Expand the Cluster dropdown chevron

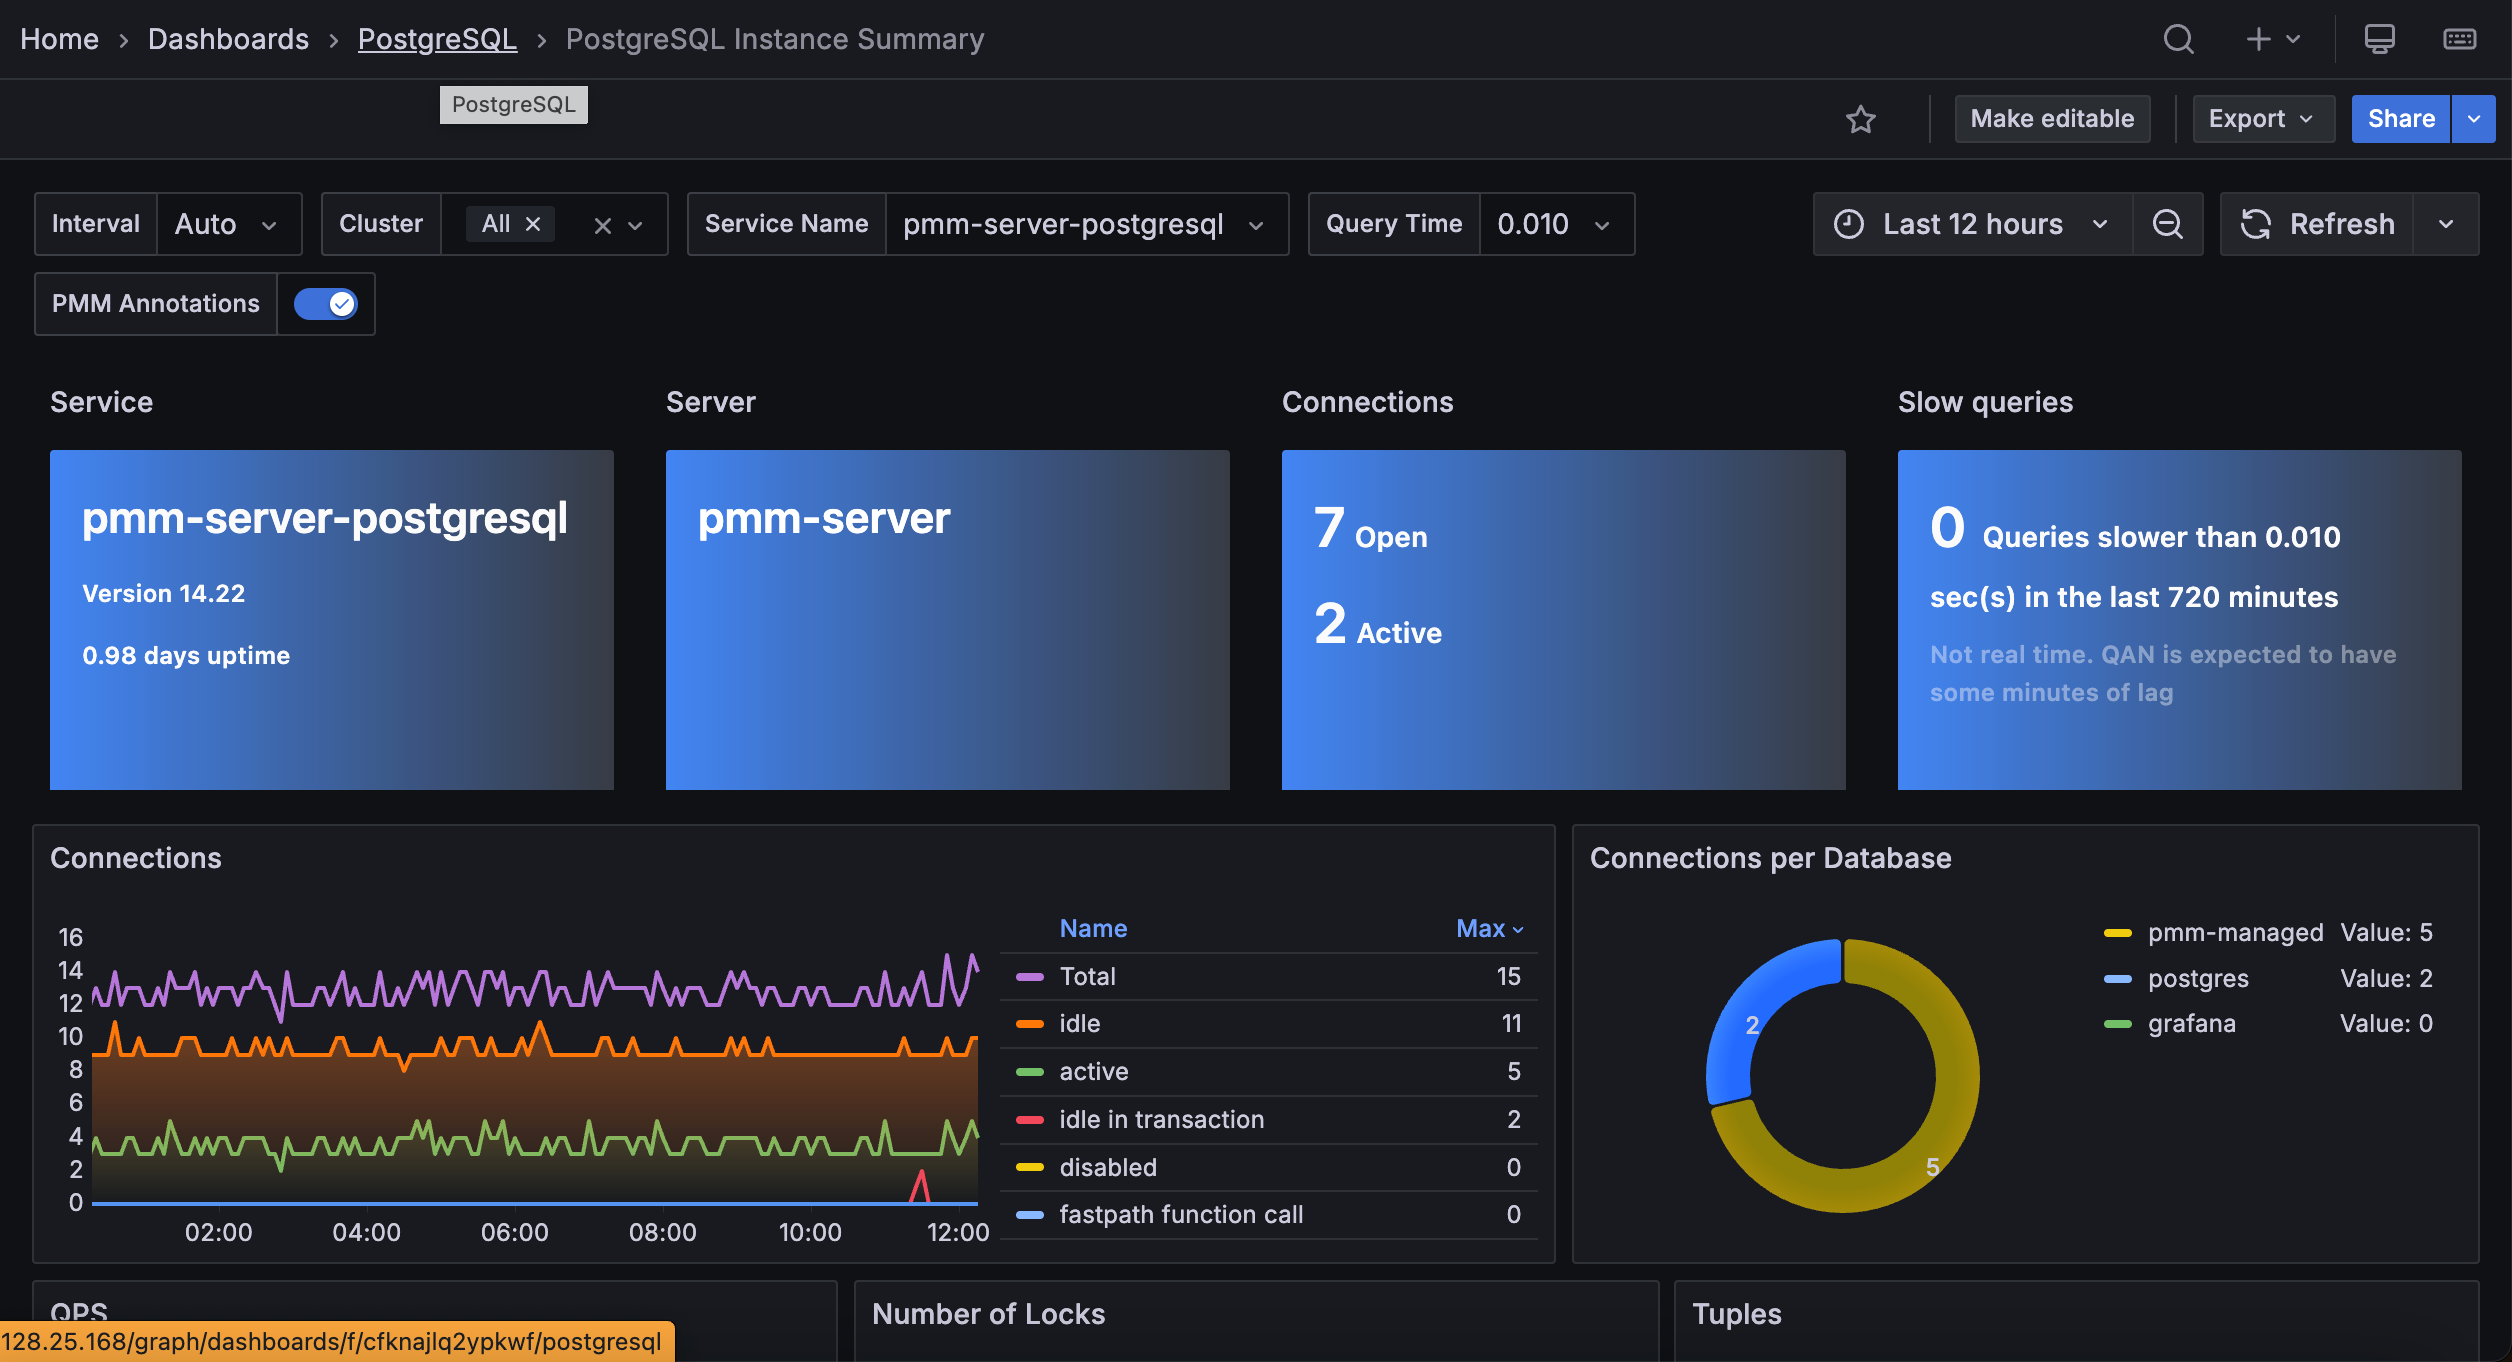[636, 225]
